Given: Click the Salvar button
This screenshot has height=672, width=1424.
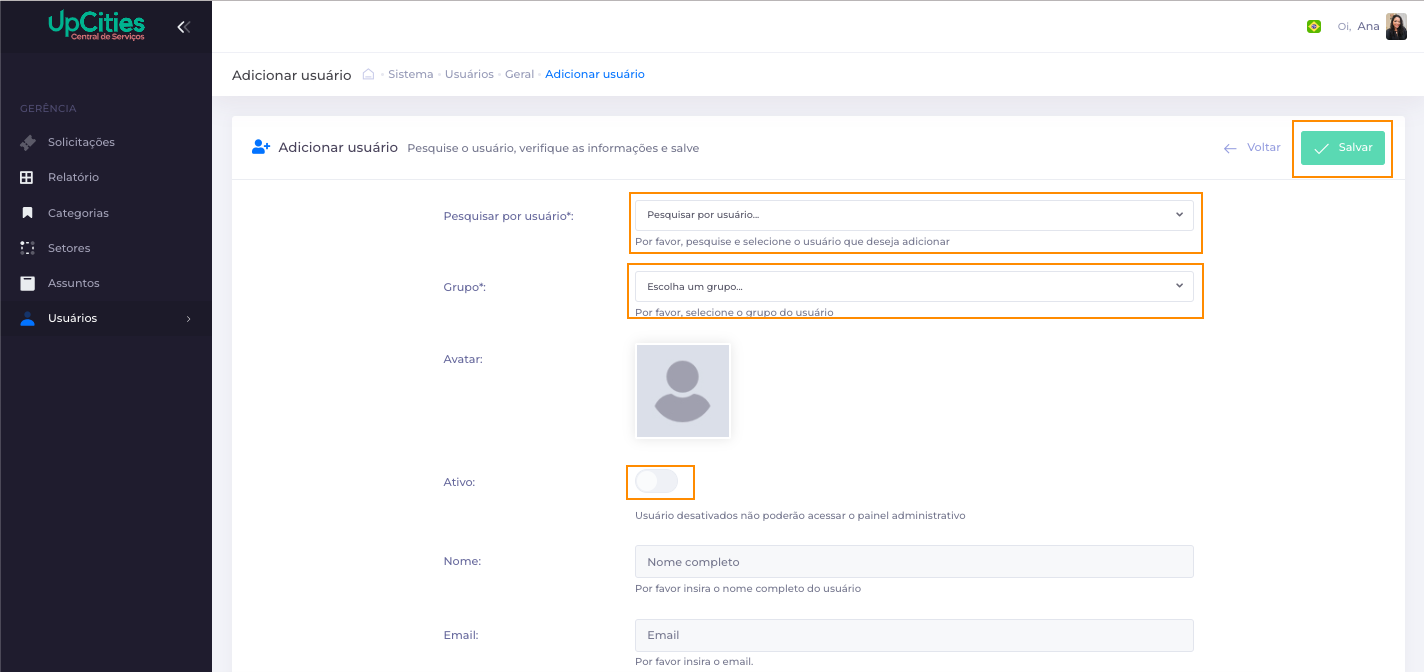Looking at the screenshot, I should 1343,148.
